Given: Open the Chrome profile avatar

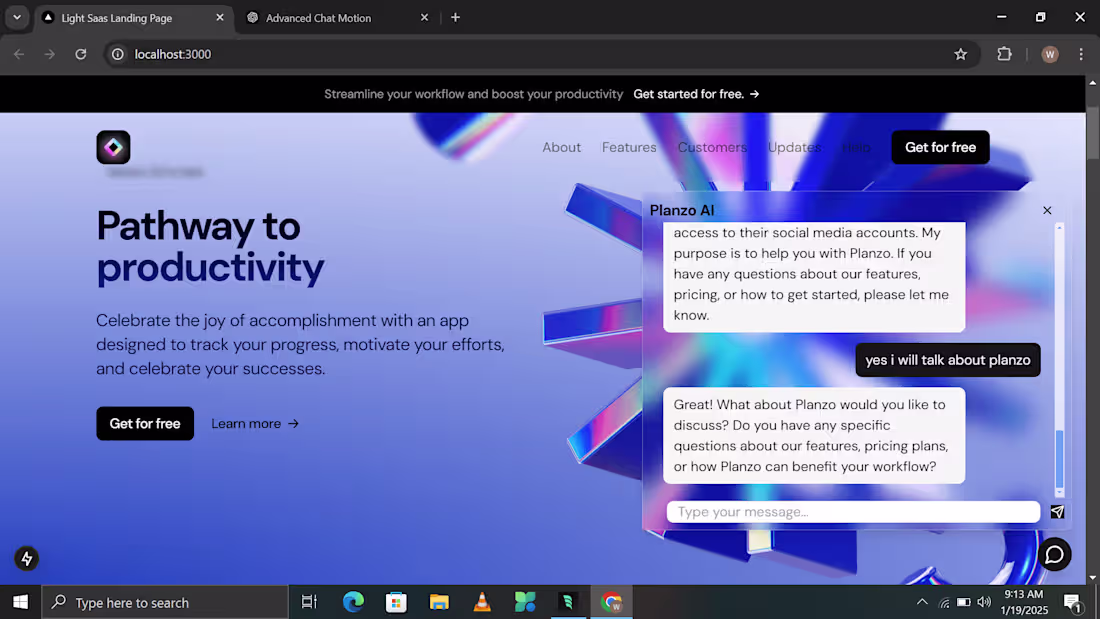Looking at the screenshot, I should coord(1049,54).
